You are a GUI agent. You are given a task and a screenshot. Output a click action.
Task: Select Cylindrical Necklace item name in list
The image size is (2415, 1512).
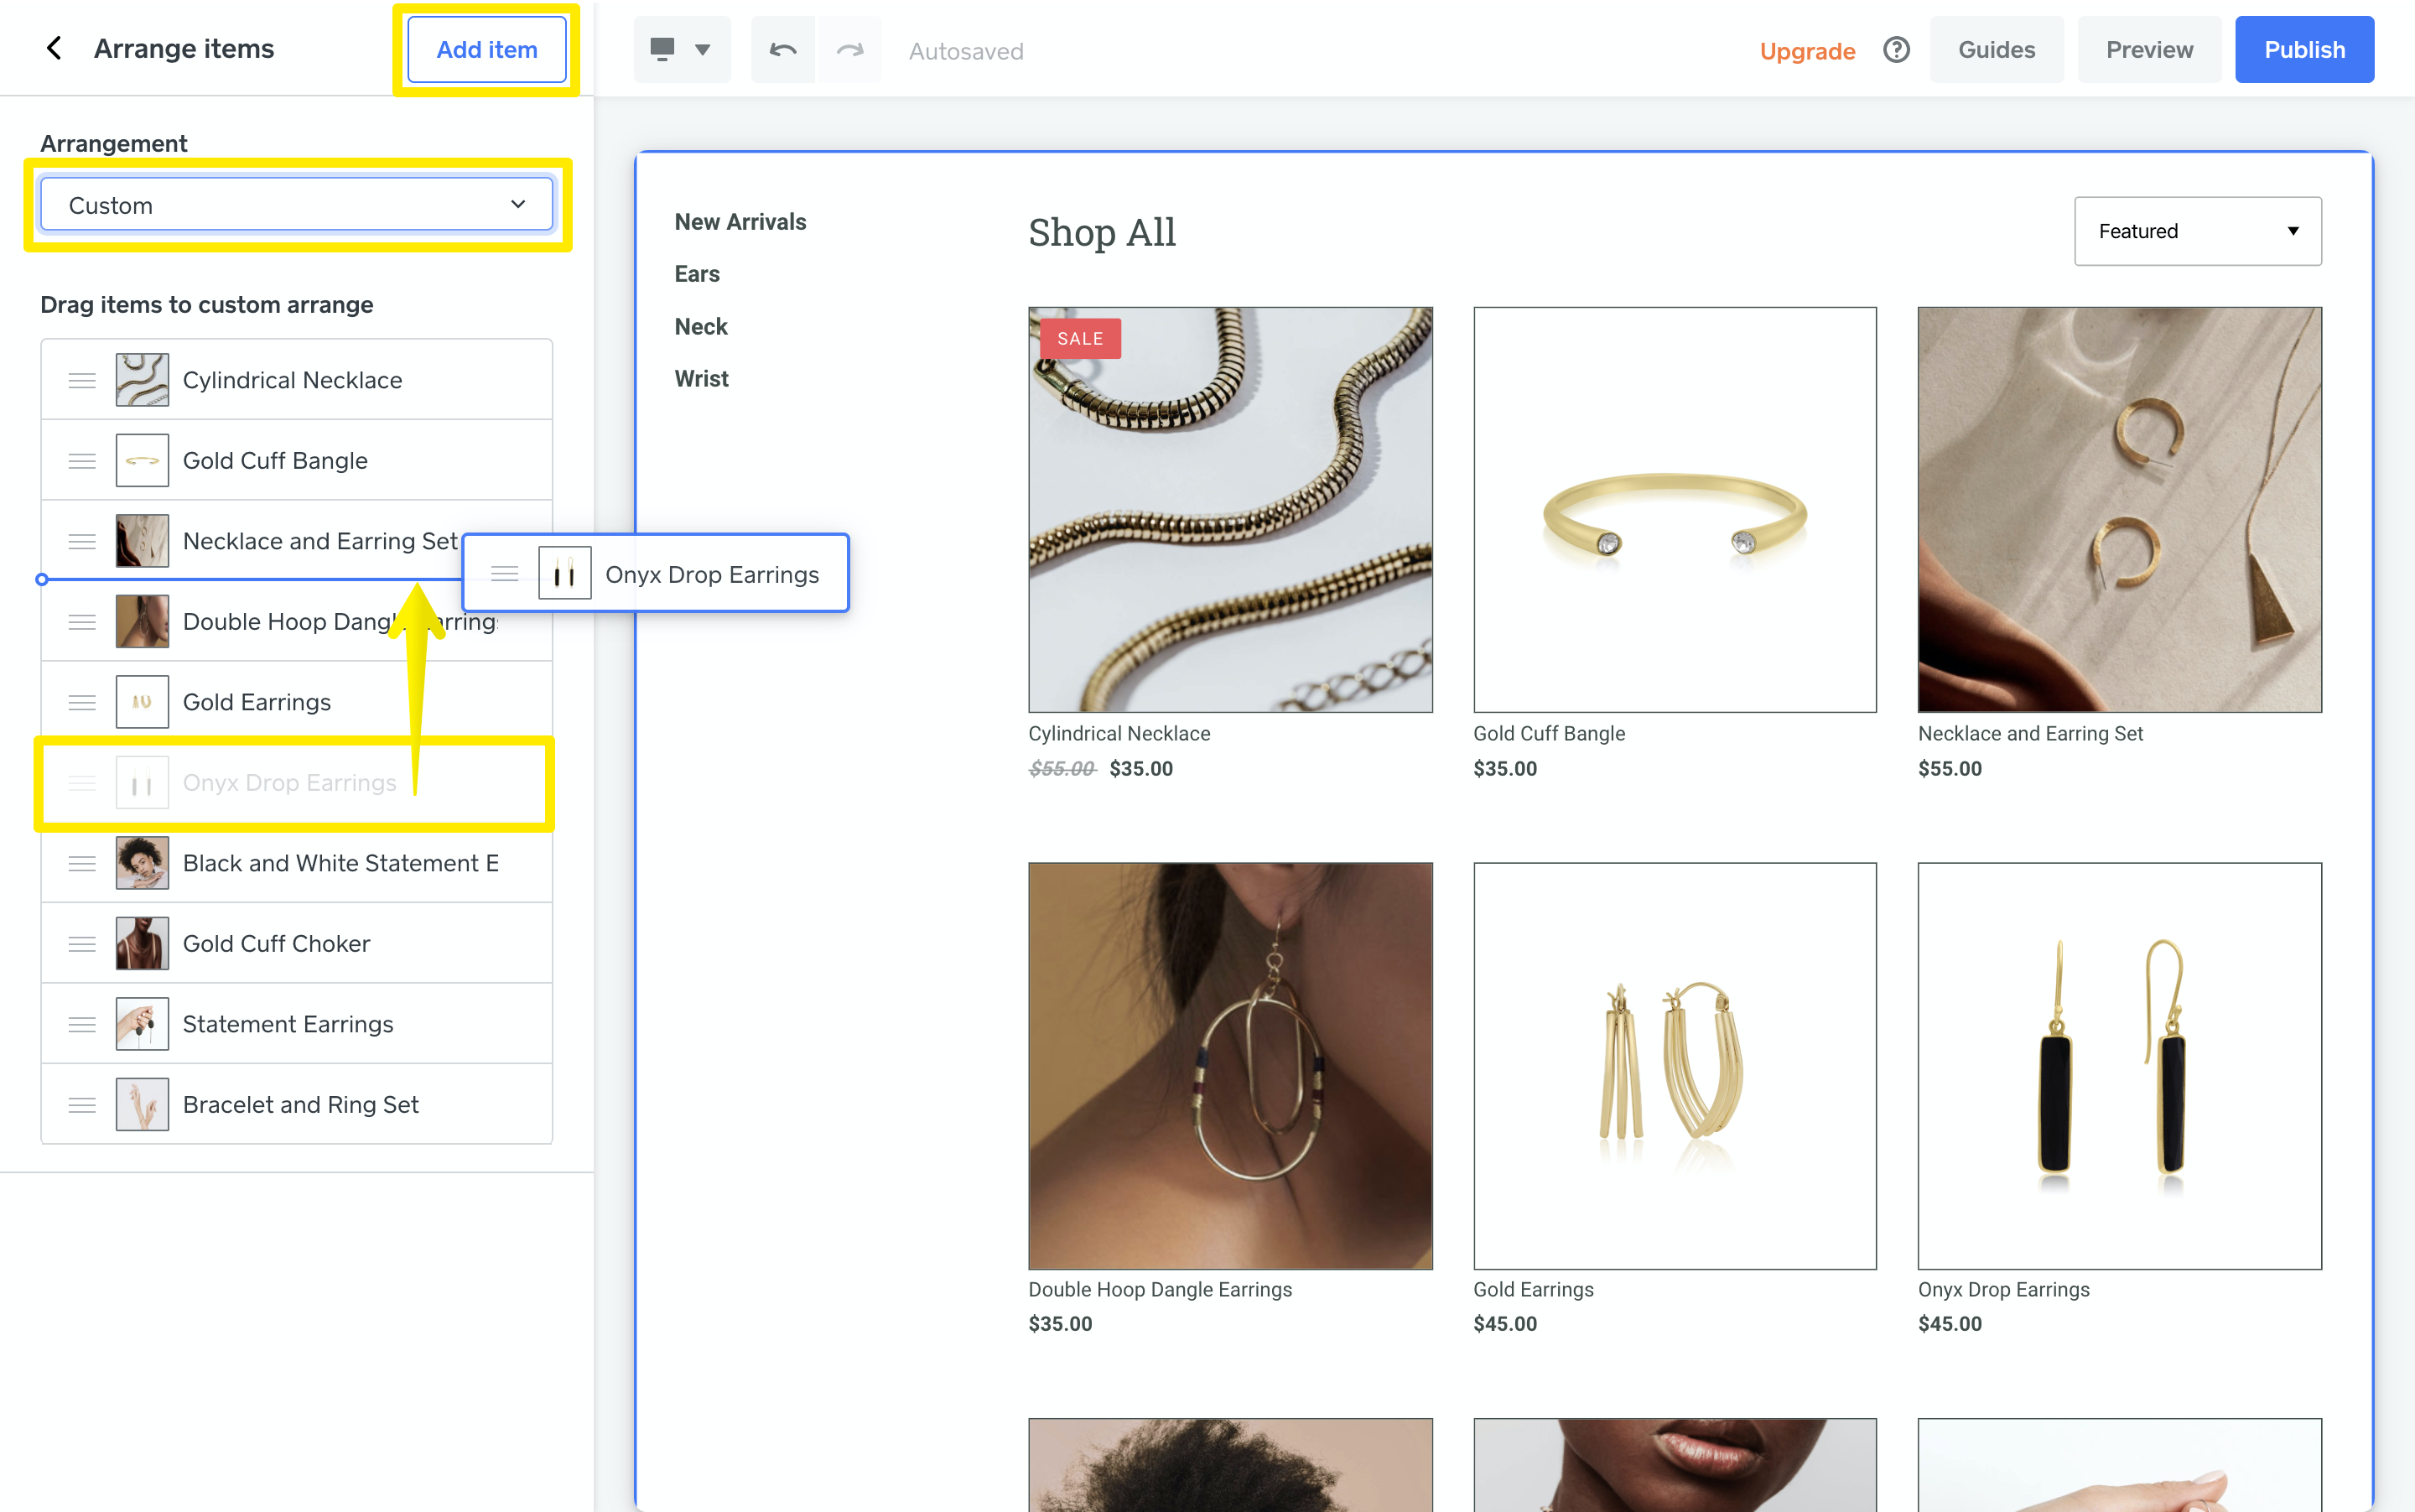(292, 380)
